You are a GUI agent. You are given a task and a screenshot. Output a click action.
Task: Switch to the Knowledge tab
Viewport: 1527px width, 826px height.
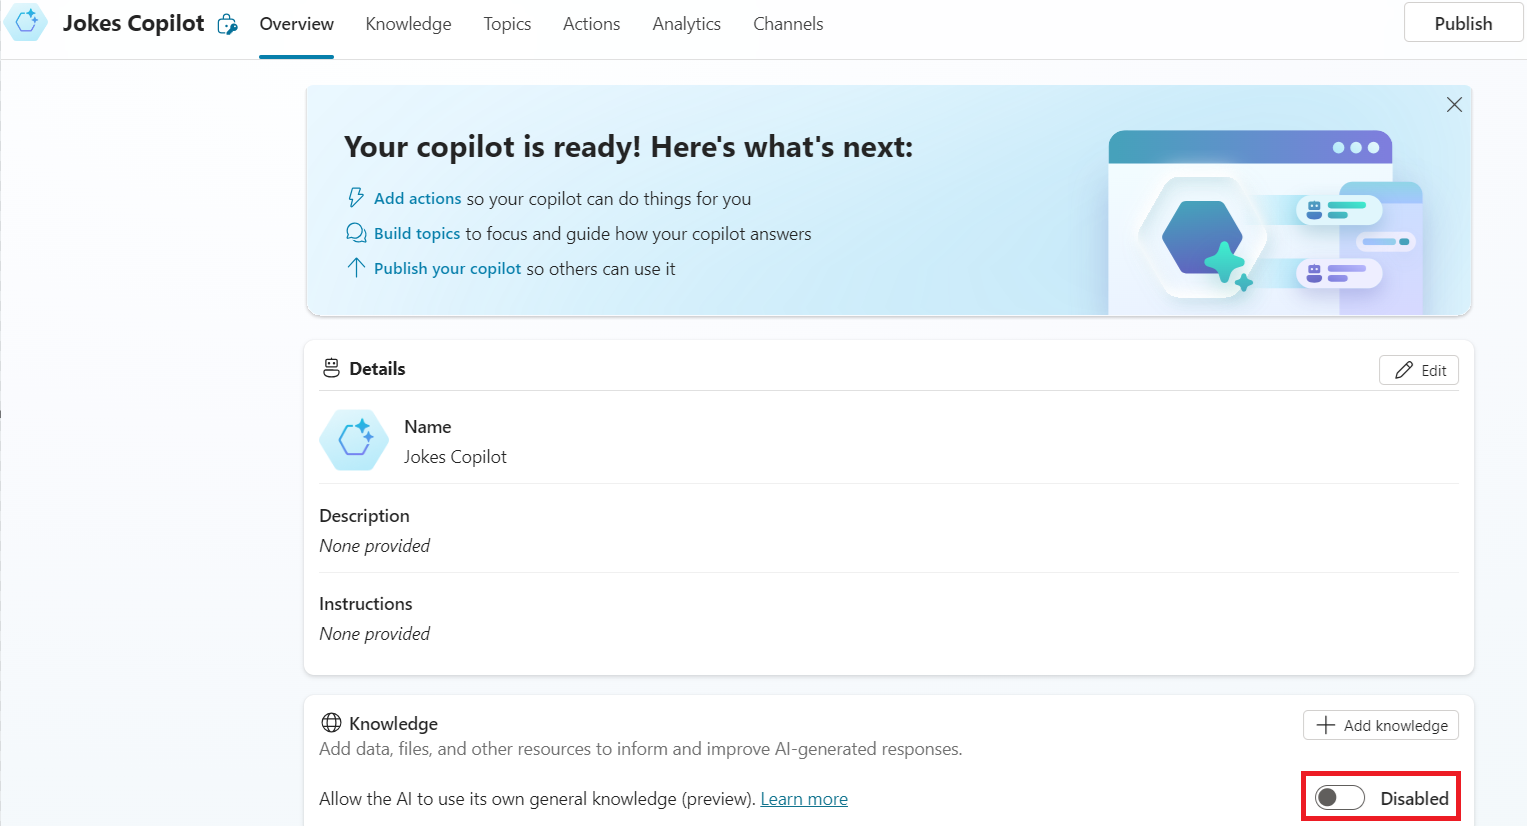[408, 24]
